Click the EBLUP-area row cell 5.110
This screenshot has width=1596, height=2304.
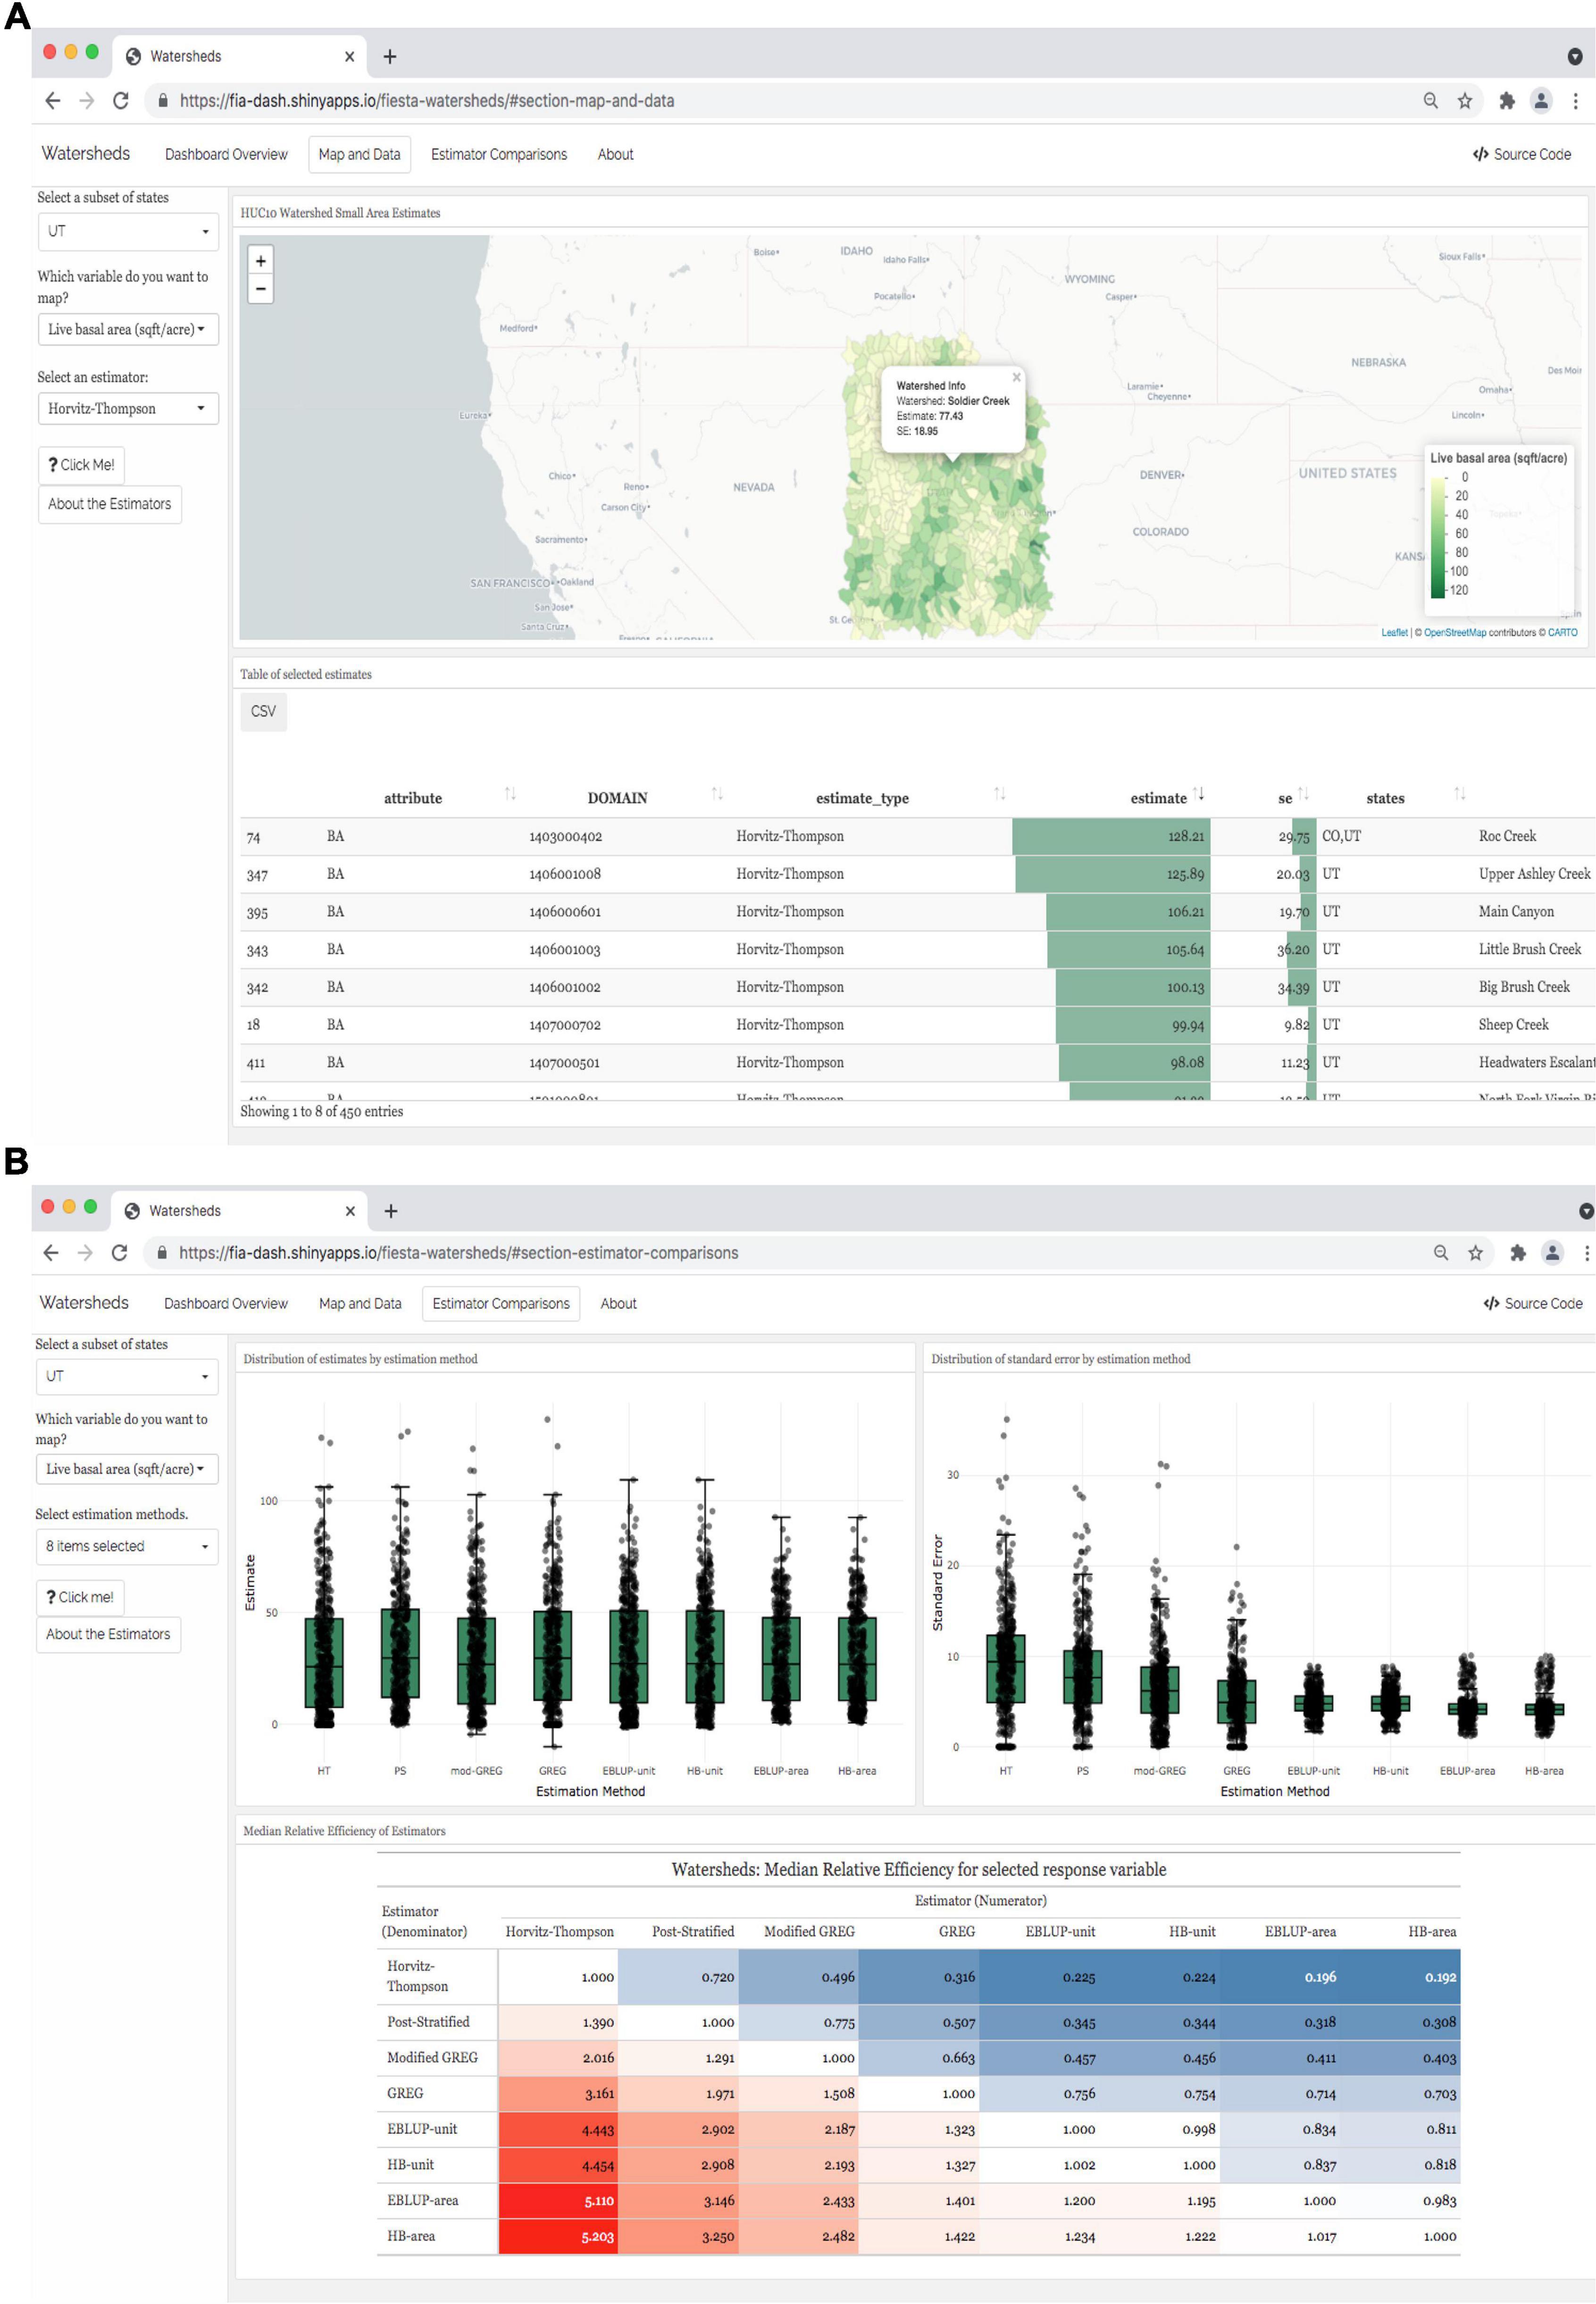(558, 2200)
